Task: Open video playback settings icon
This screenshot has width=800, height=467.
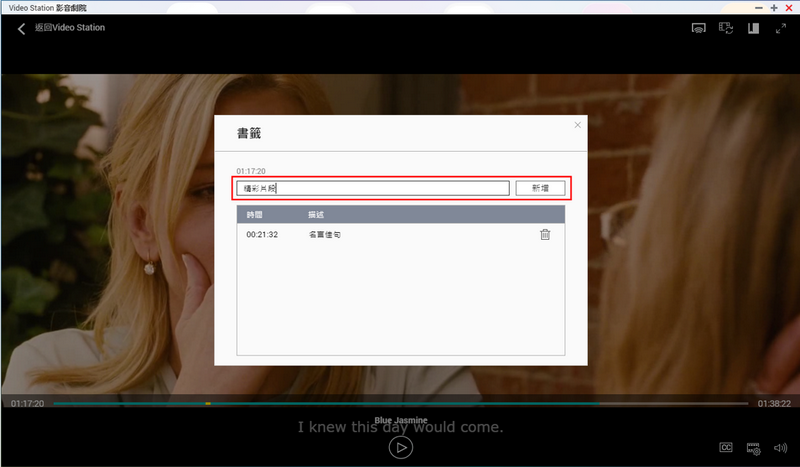Action: (754, 449)
